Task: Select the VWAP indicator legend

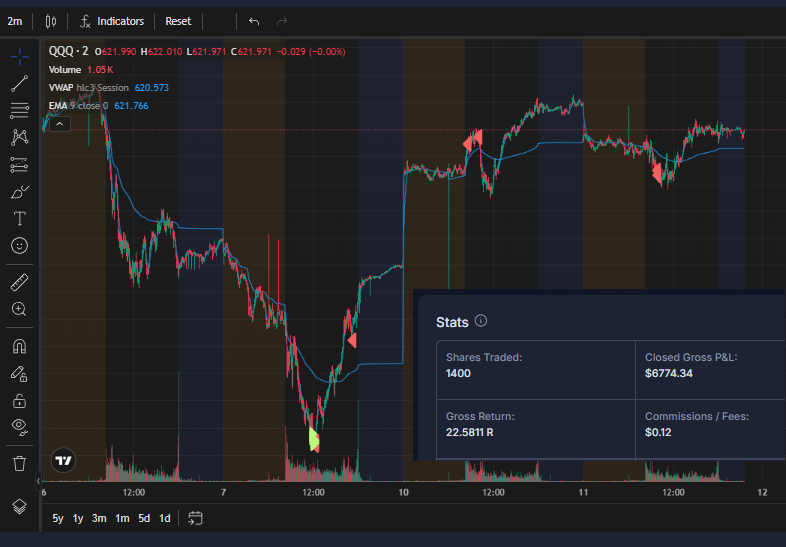Action: tap(89, 88)
